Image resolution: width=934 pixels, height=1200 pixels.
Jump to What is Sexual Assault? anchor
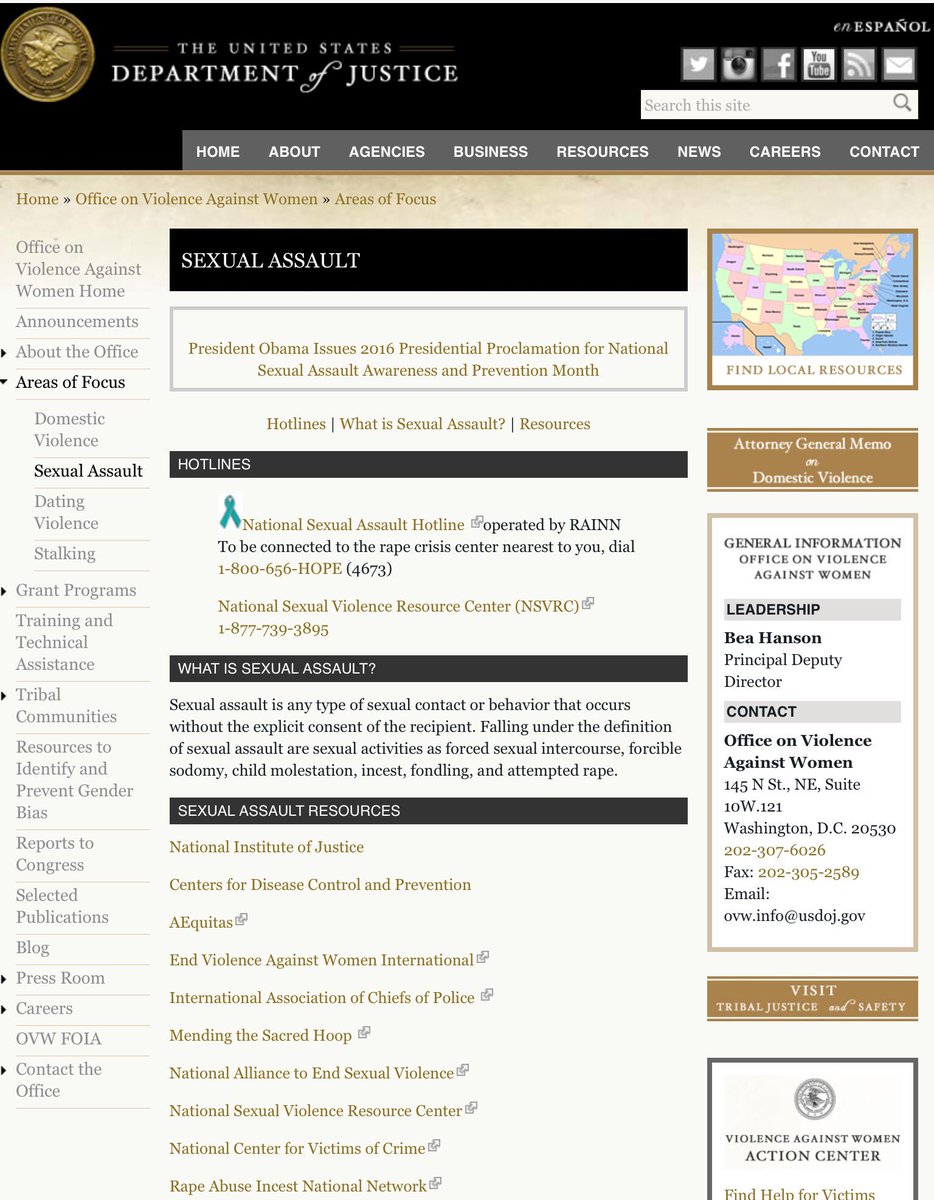422,424
